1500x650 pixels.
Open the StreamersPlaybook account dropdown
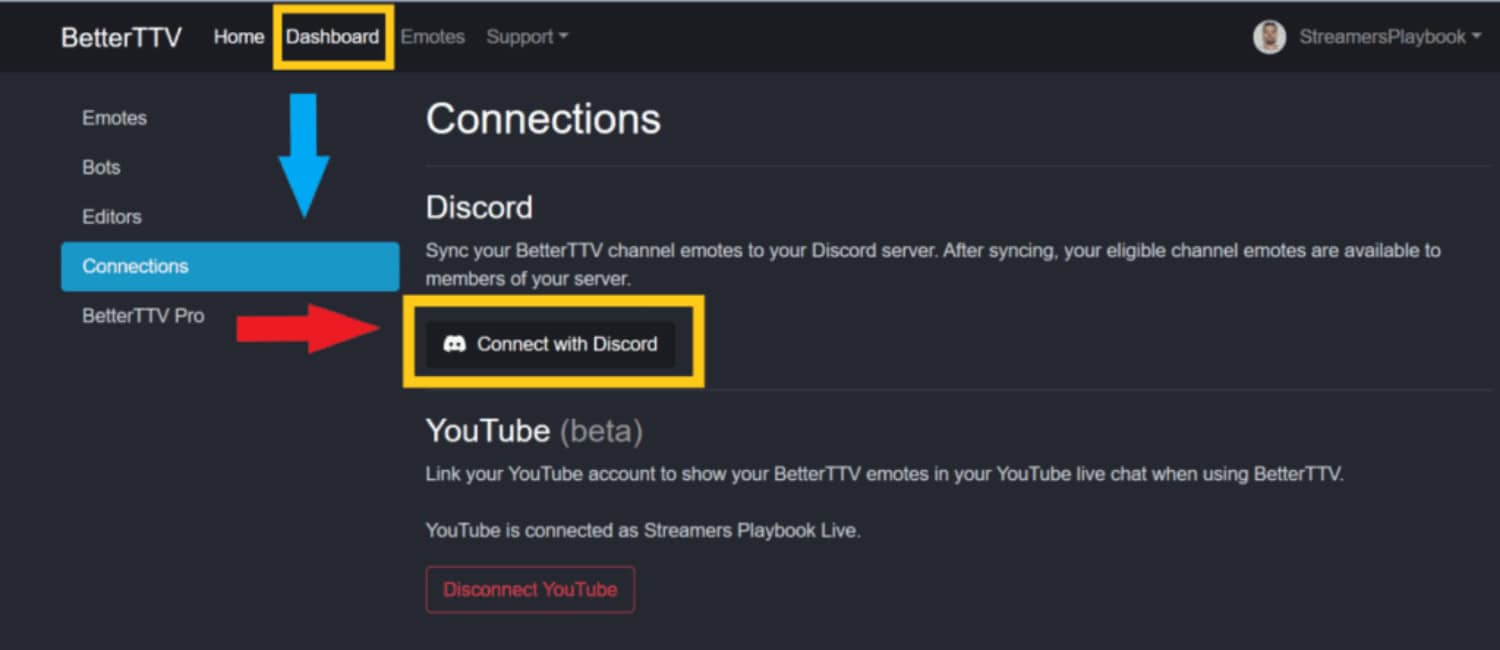(1389, 37)
